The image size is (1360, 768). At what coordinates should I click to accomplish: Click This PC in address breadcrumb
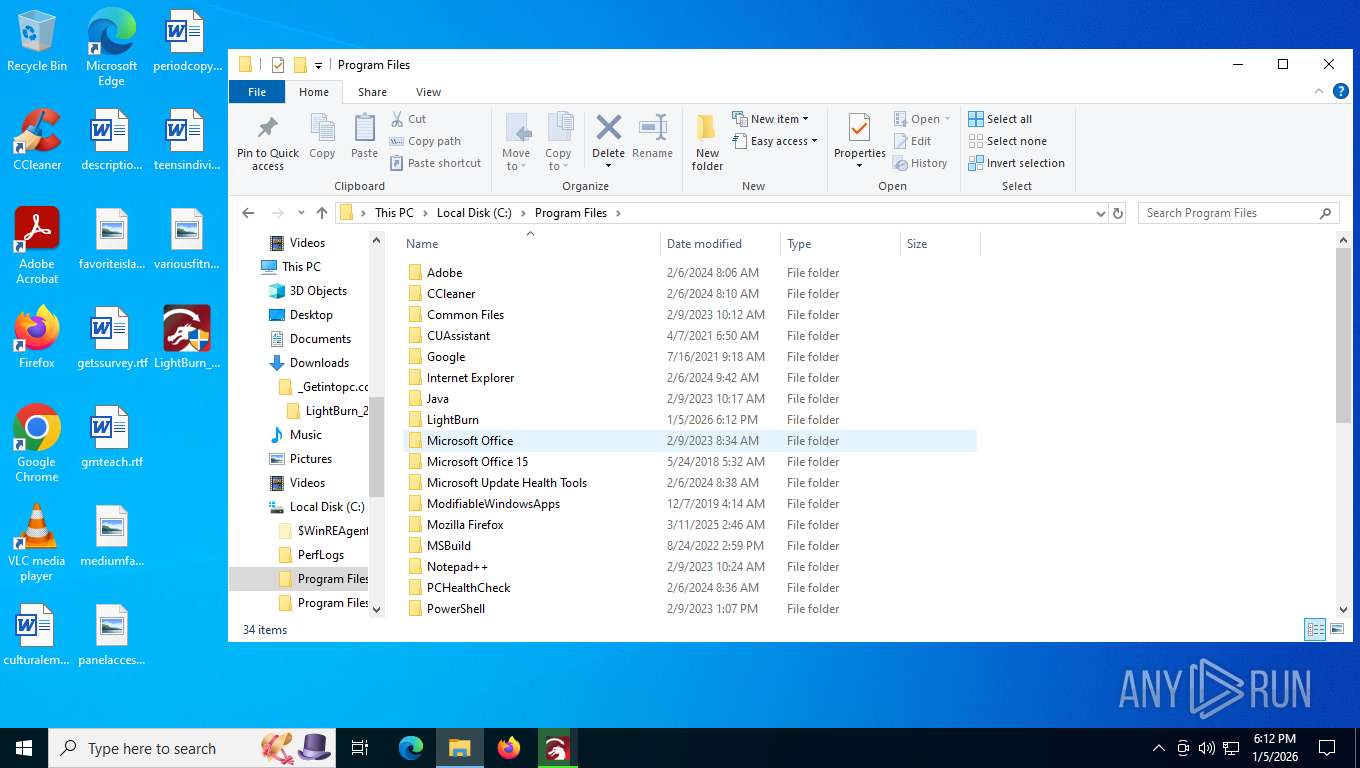pos(394,213)
